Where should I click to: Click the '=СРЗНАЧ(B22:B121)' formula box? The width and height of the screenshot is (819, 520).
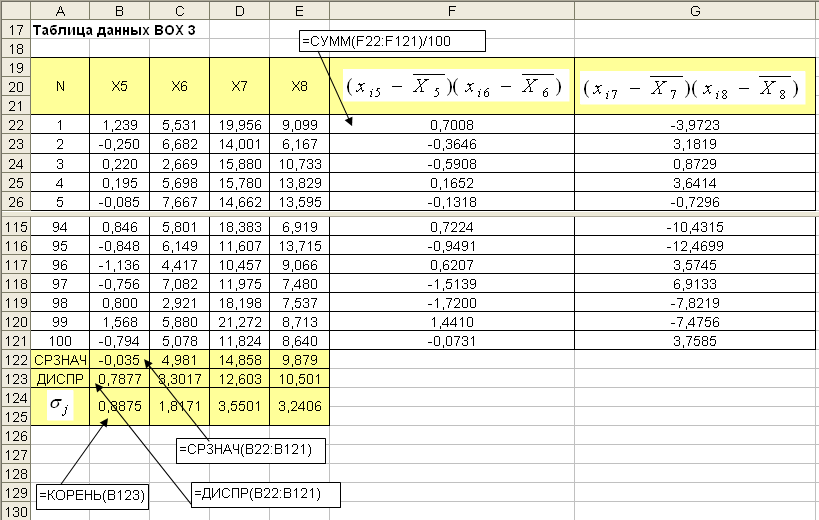[x=251, y=451]
